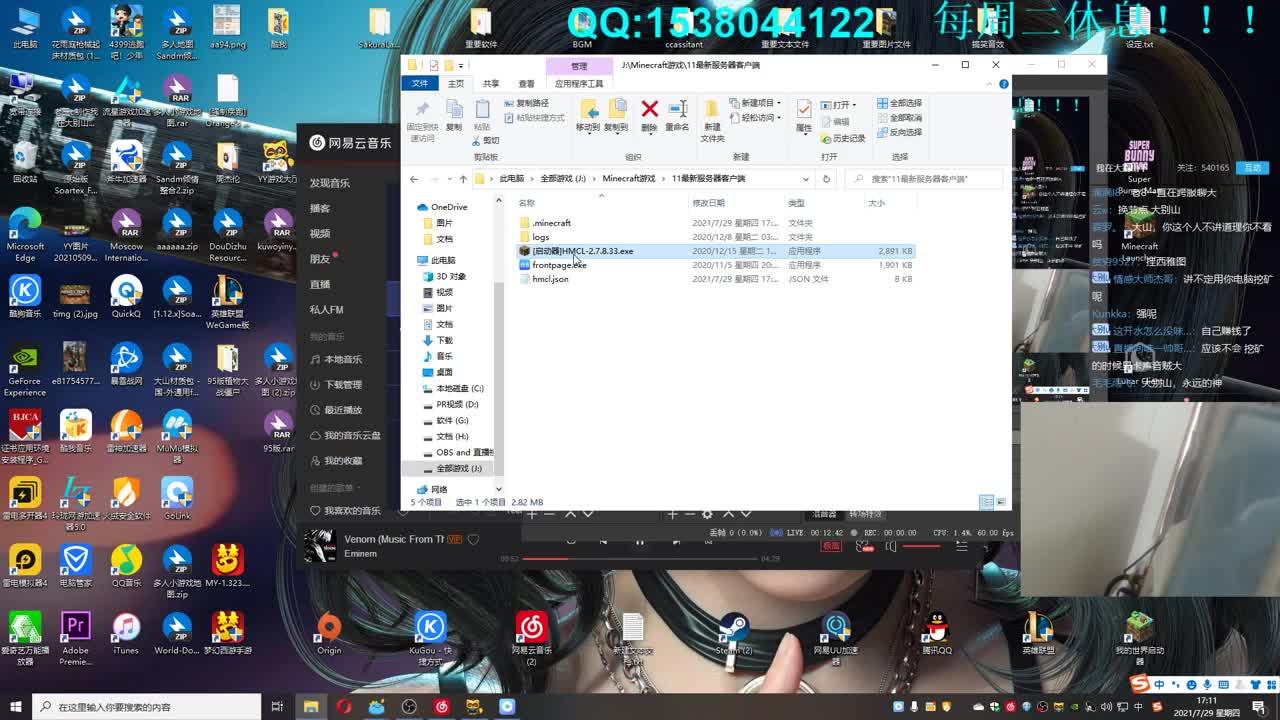
Task: Open the Easy access dropdown
Action: point(757,117)
